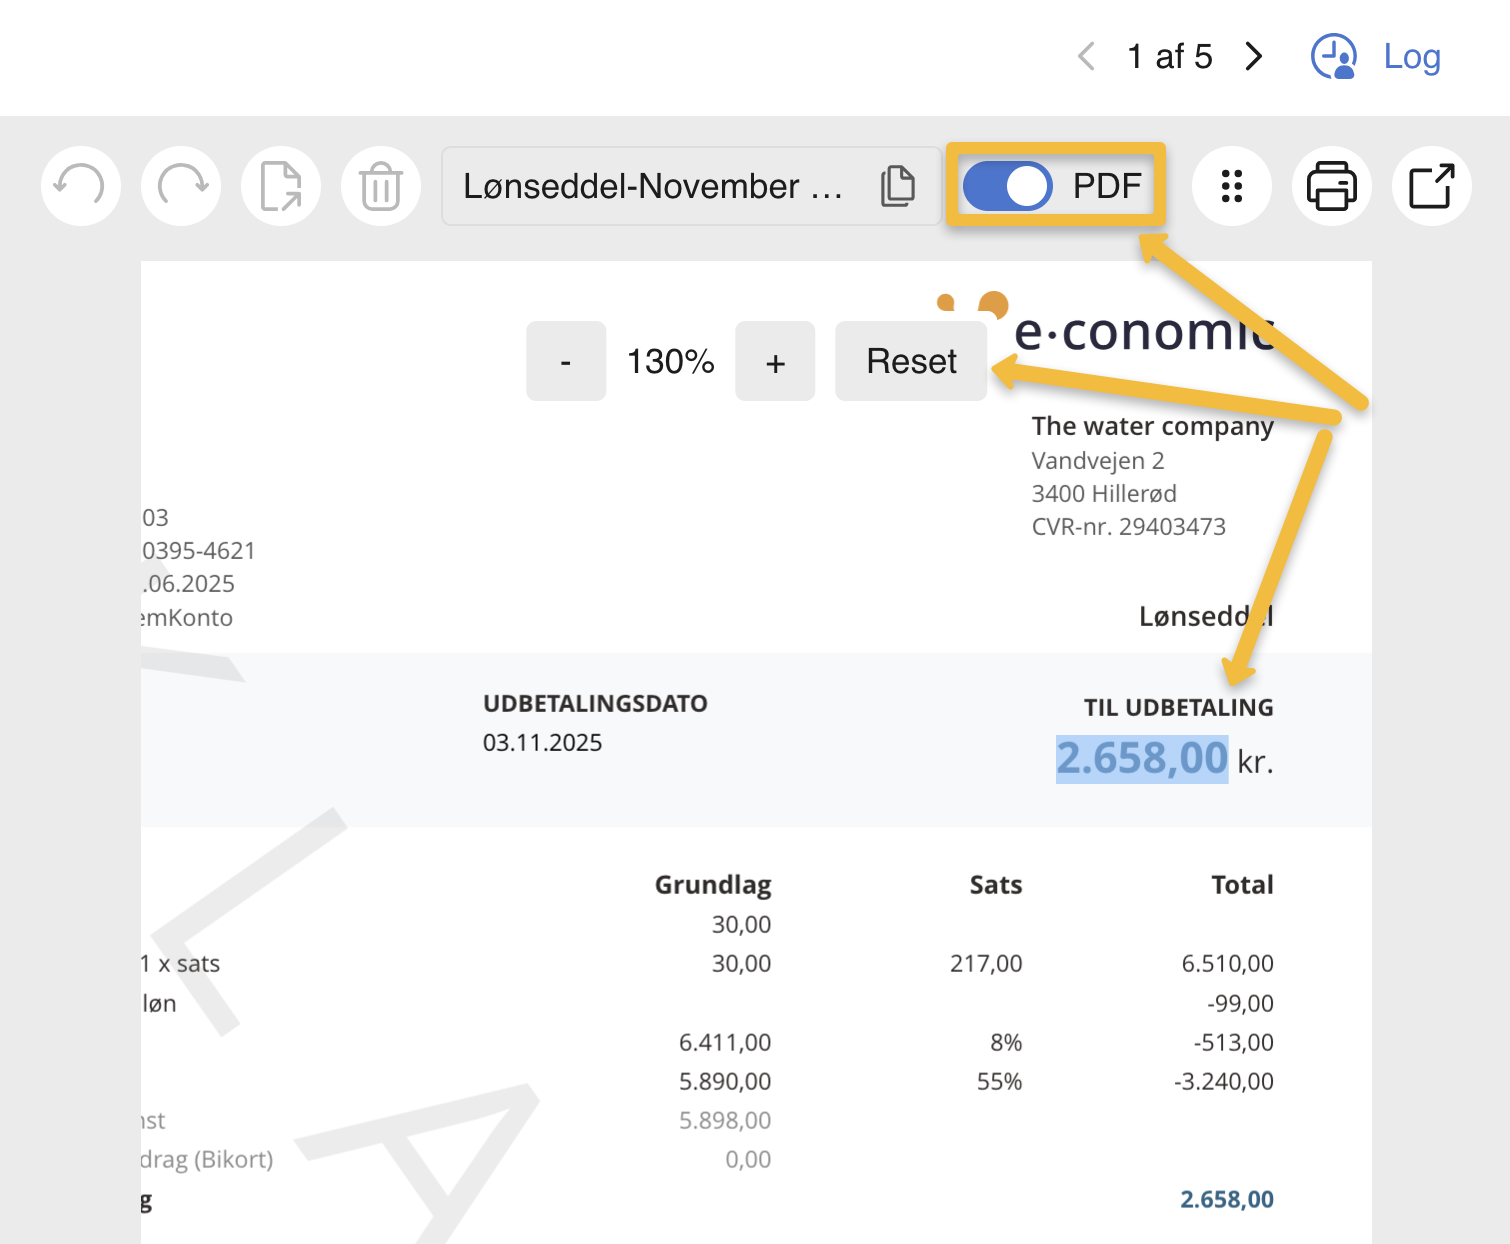1510x1244 pixels.
Task: Open the six-dot grid menu
Action: coord(1232,186)
